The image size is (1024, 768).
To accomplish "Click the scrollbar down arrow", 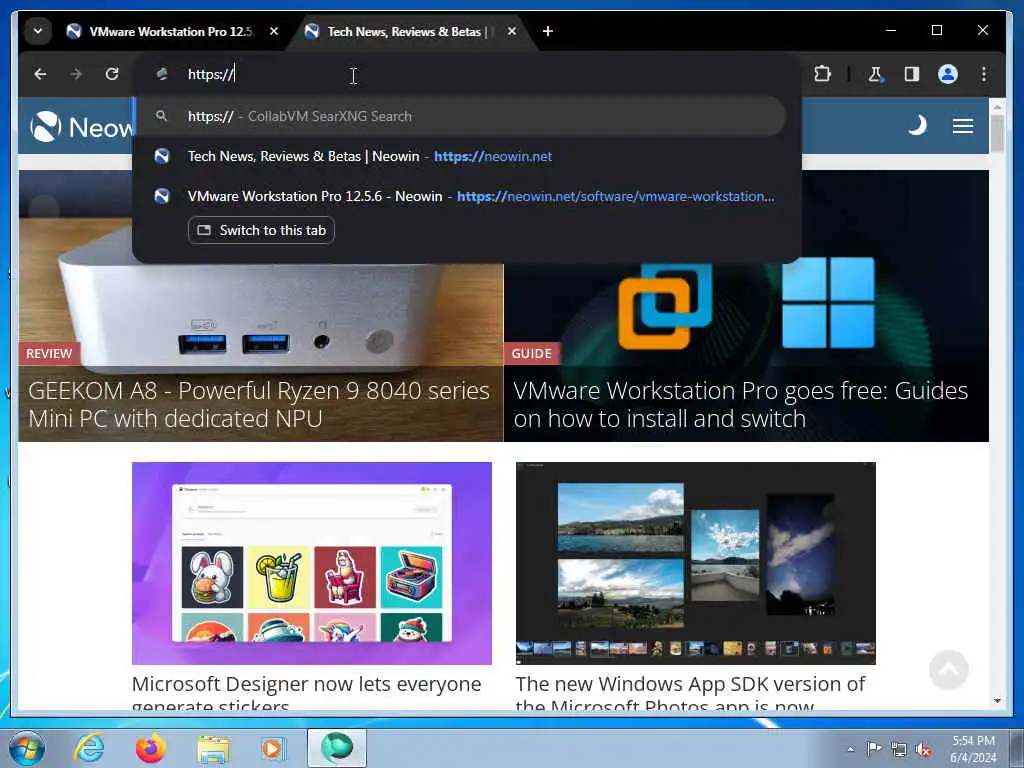I will [997, 701].
